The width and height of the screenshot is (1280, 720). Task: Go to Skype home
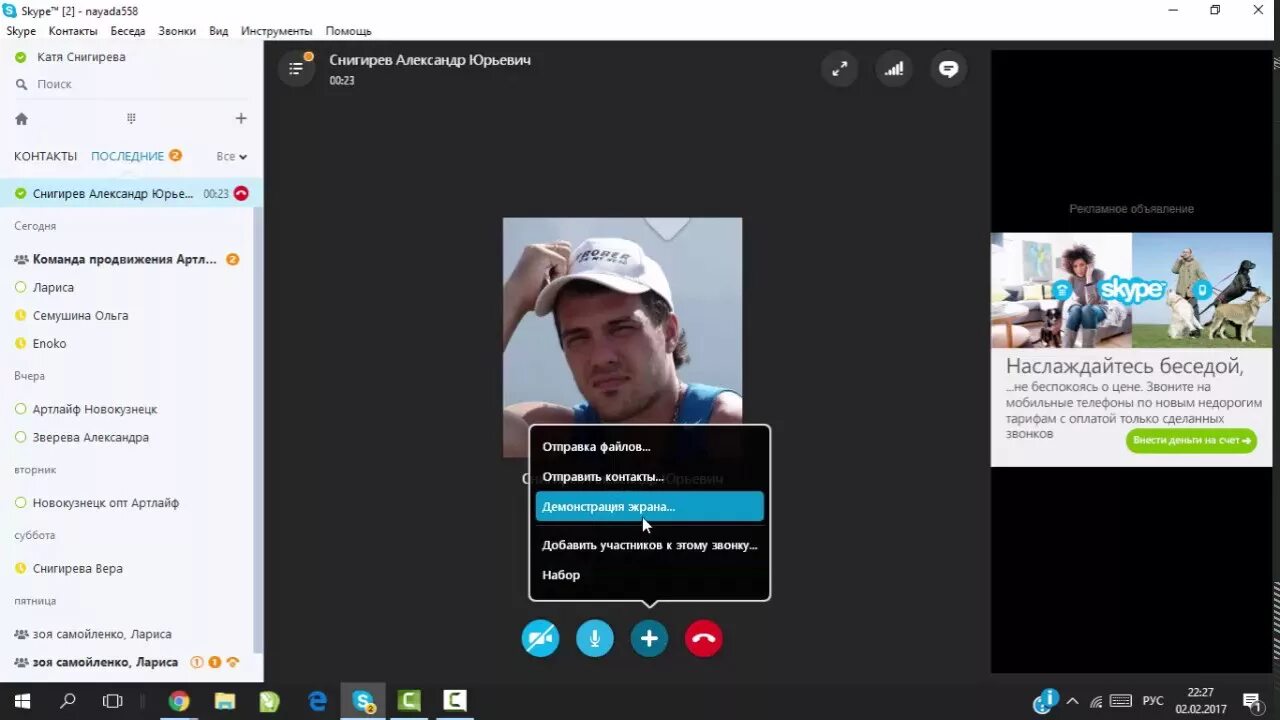click(21, 118)
